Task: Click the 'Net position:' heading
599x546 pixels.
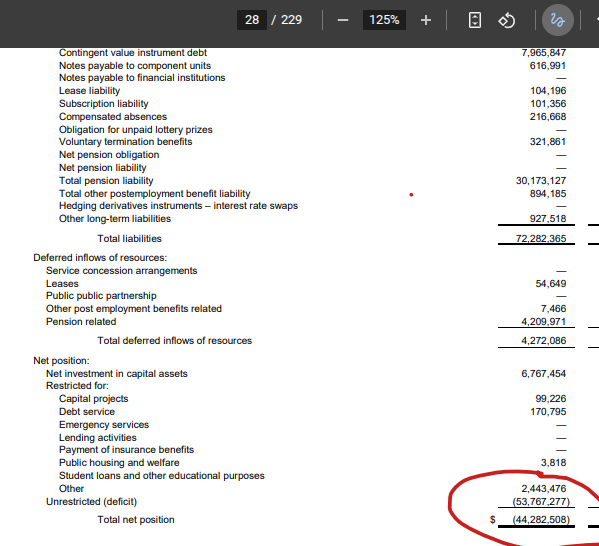Action: pyautogui.click(x=62, y=361)
